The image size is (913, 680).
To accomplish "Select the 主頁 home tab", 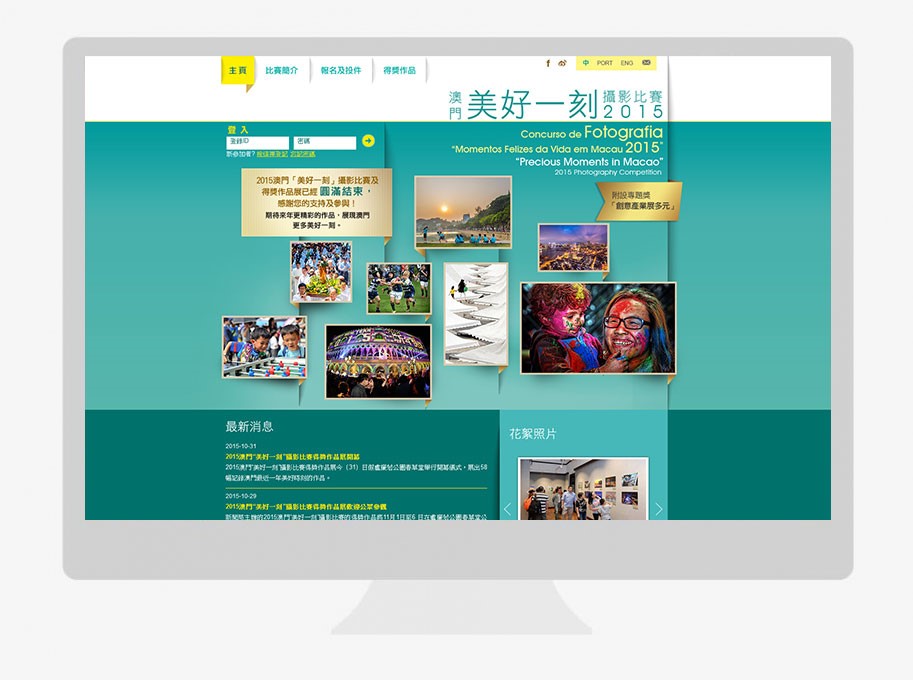I will (237, 71).
